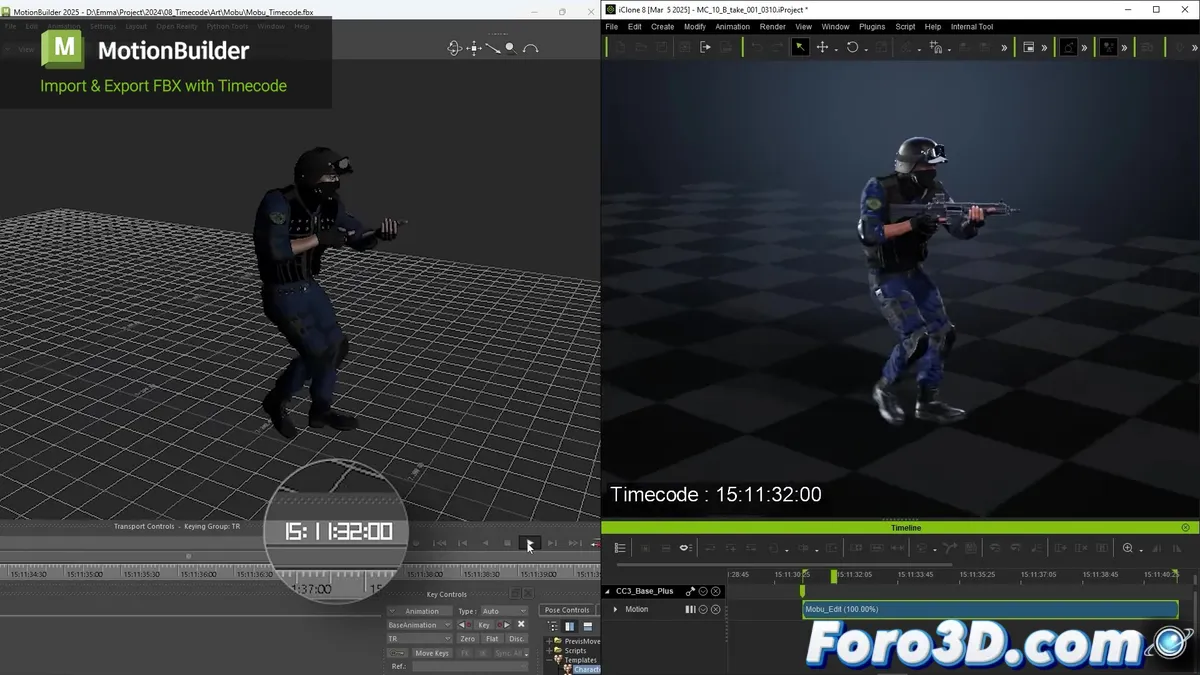
Task: Open the Animation dropdown in Key Controls
Action: (420, 611)
